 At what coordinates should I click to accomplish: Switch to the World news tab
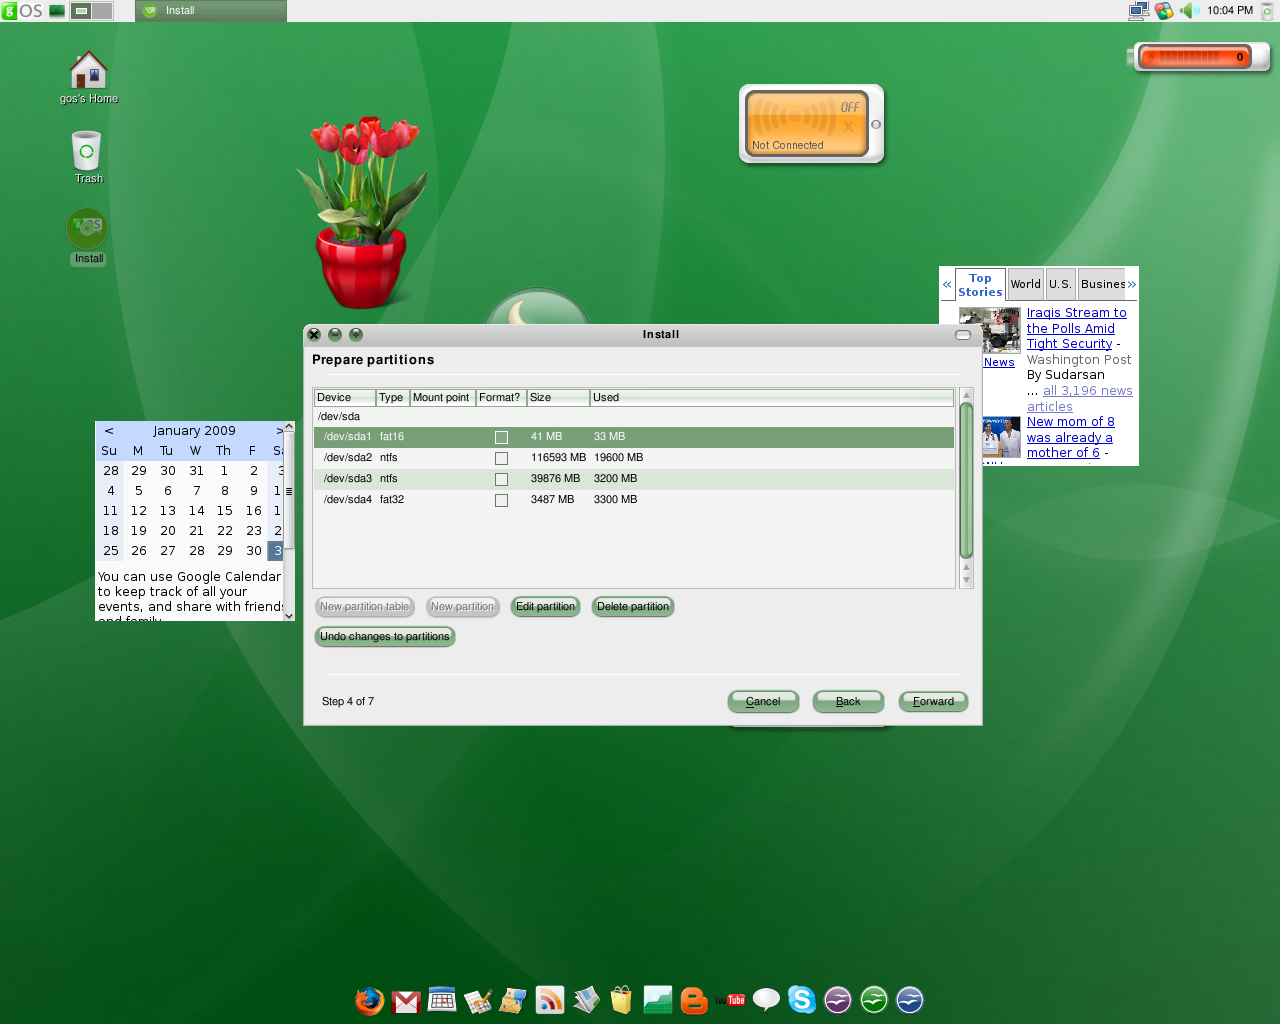pyautogui.click(x=1025, y=284)
